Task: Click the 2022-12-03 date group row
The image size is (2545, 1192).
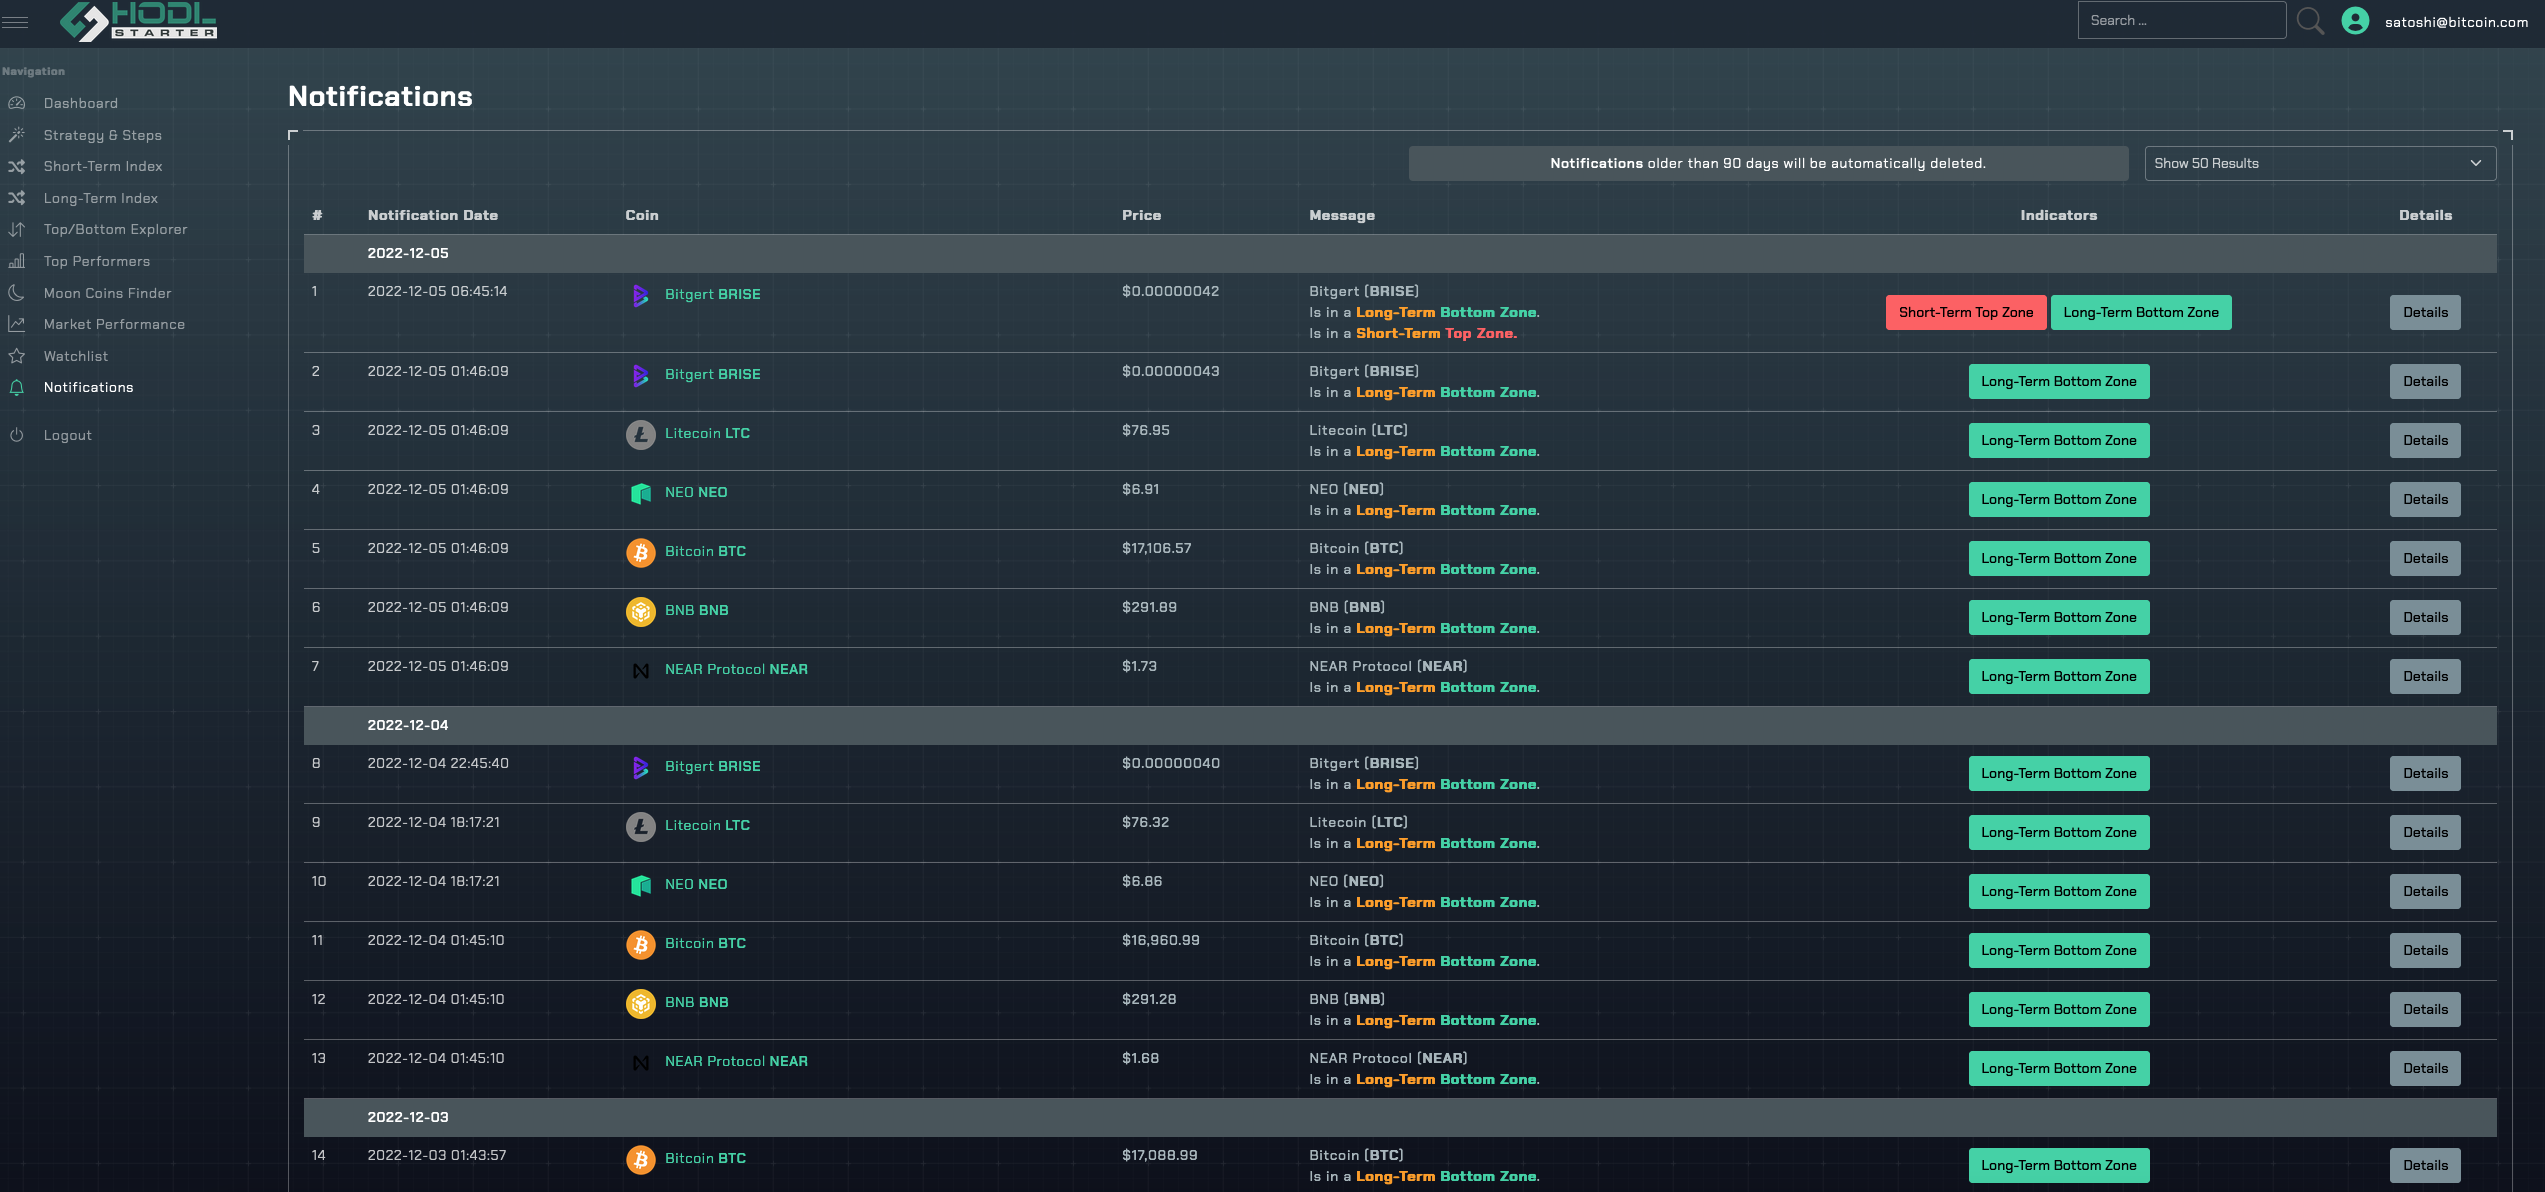Action: pos(1400,1117)
